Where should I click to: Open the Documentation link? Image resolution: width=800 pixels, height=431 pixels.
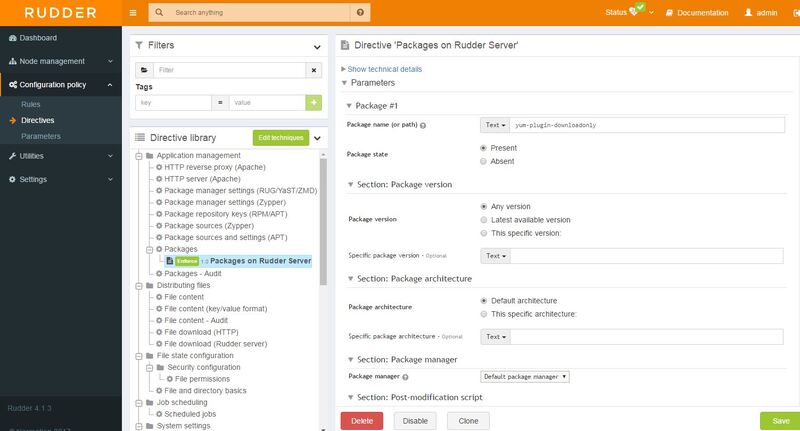(697, 13)
